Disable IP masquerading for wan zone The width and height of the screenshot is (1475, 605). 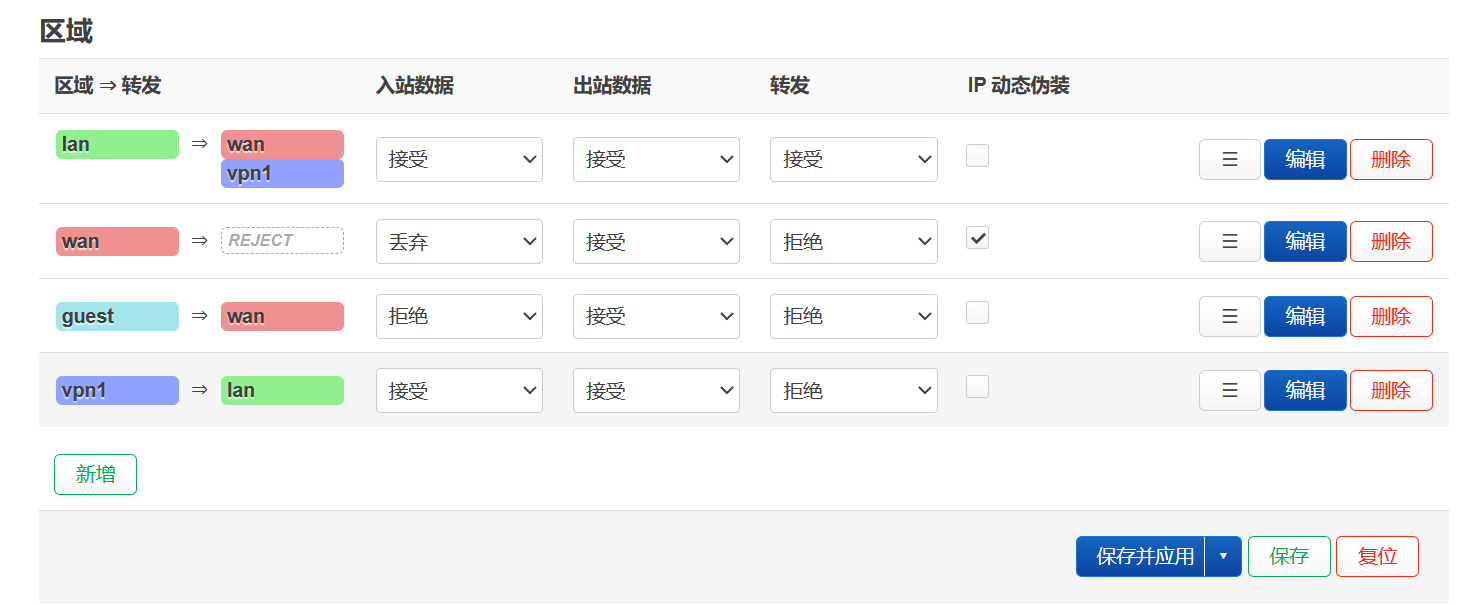[x=977, y=237]
